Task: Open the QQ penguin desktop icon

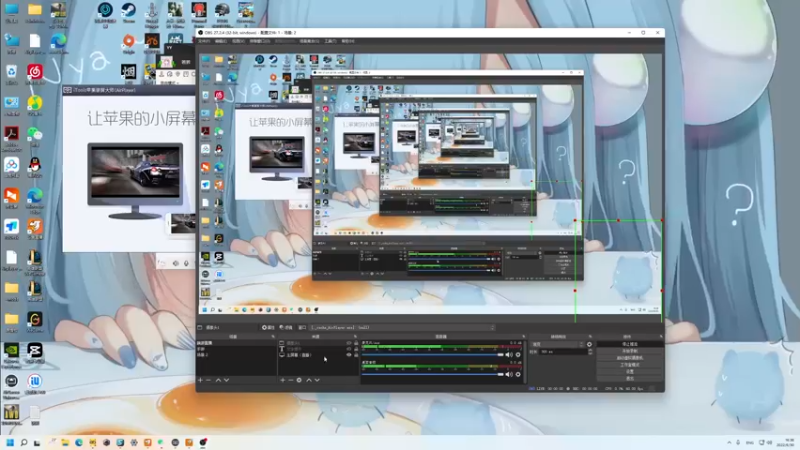Action: (x=35, y=167)
